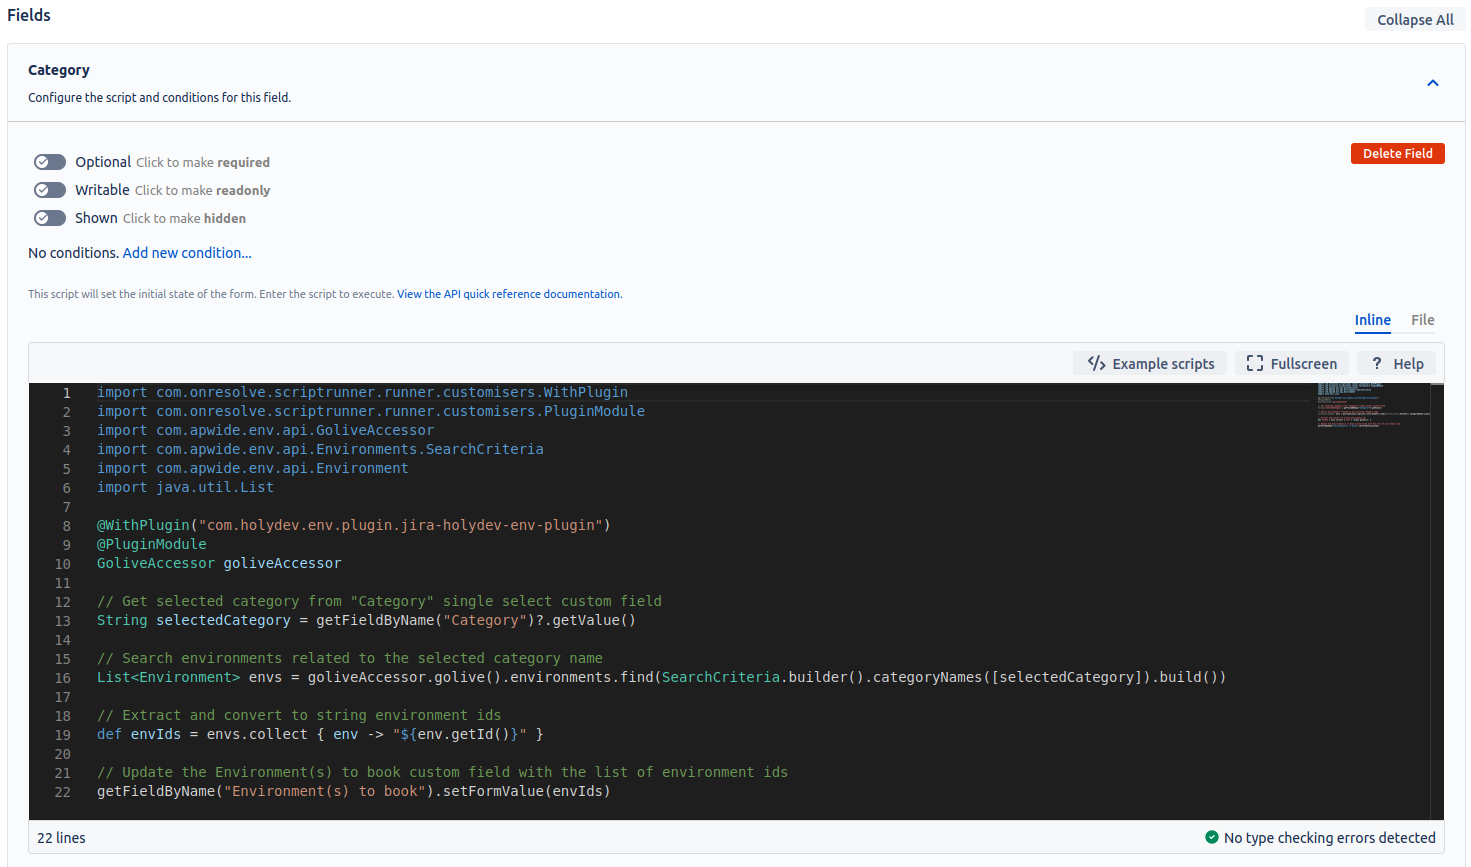Click line number 13 in gutter
This screenshot has height=867, width=1471.
[63, 621]
